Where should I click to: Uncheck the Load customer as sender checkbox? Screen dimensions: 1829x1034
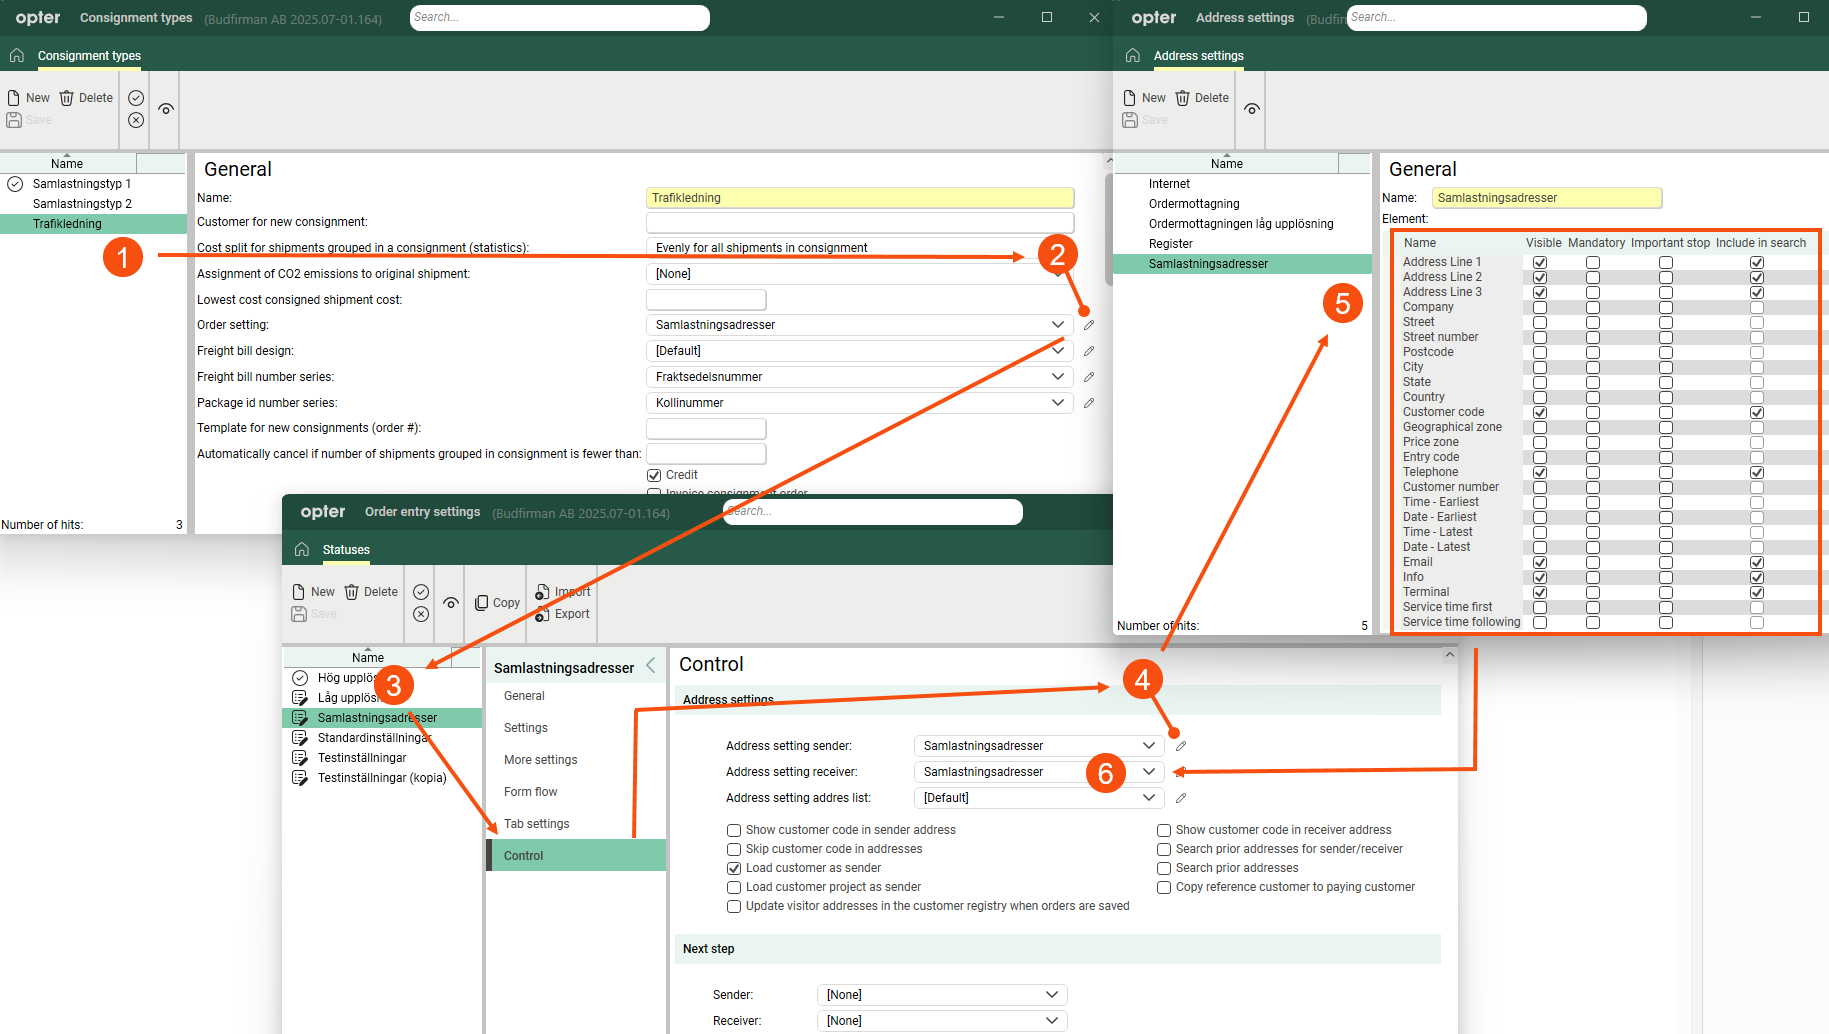[734, 868]
